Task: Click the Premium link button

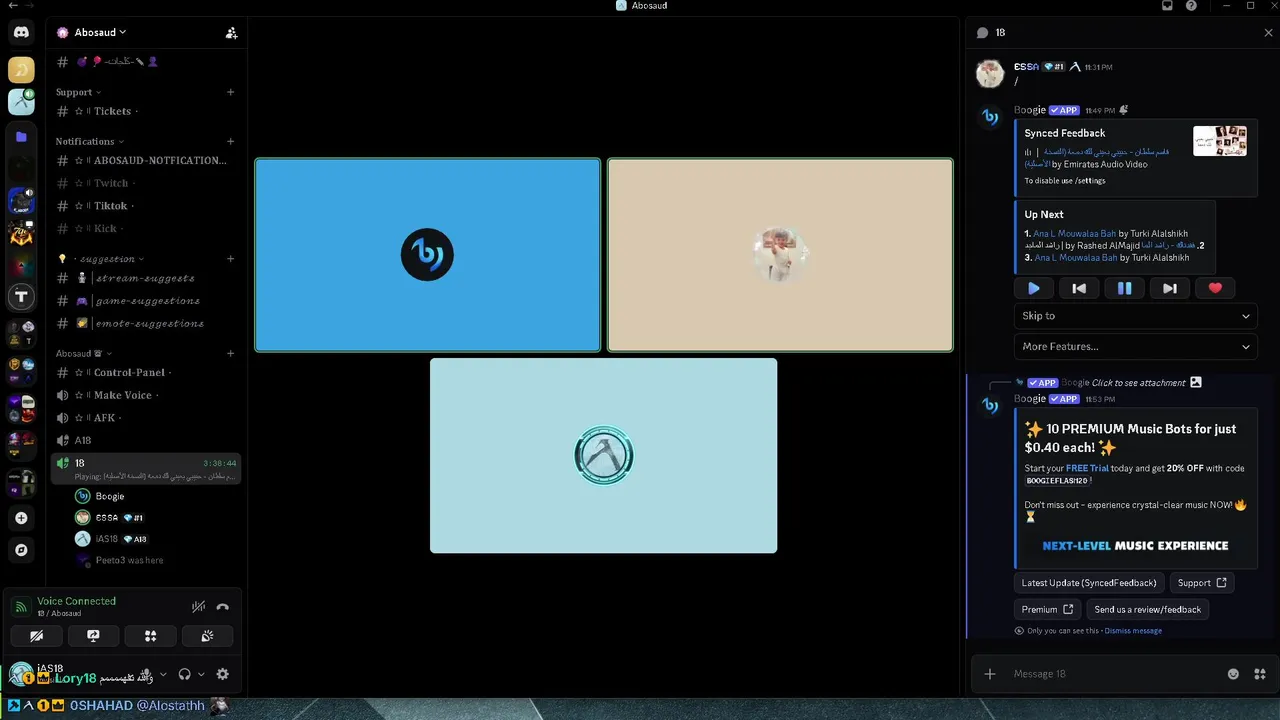Action: [1048, 609]
